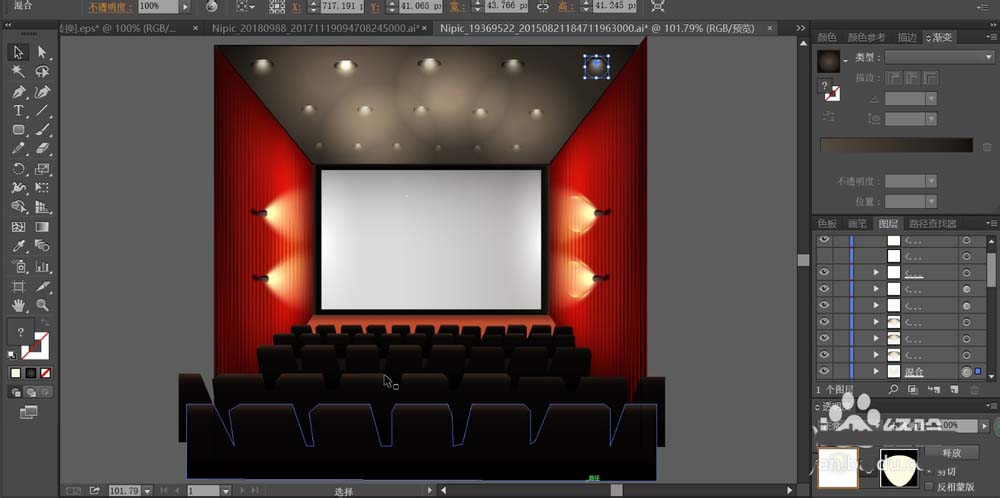The width and height of the screenshot is (1000, 498).
Task: Click the 混合 layer's target circle
Action: pyautogui.click(x=967, y=371)
